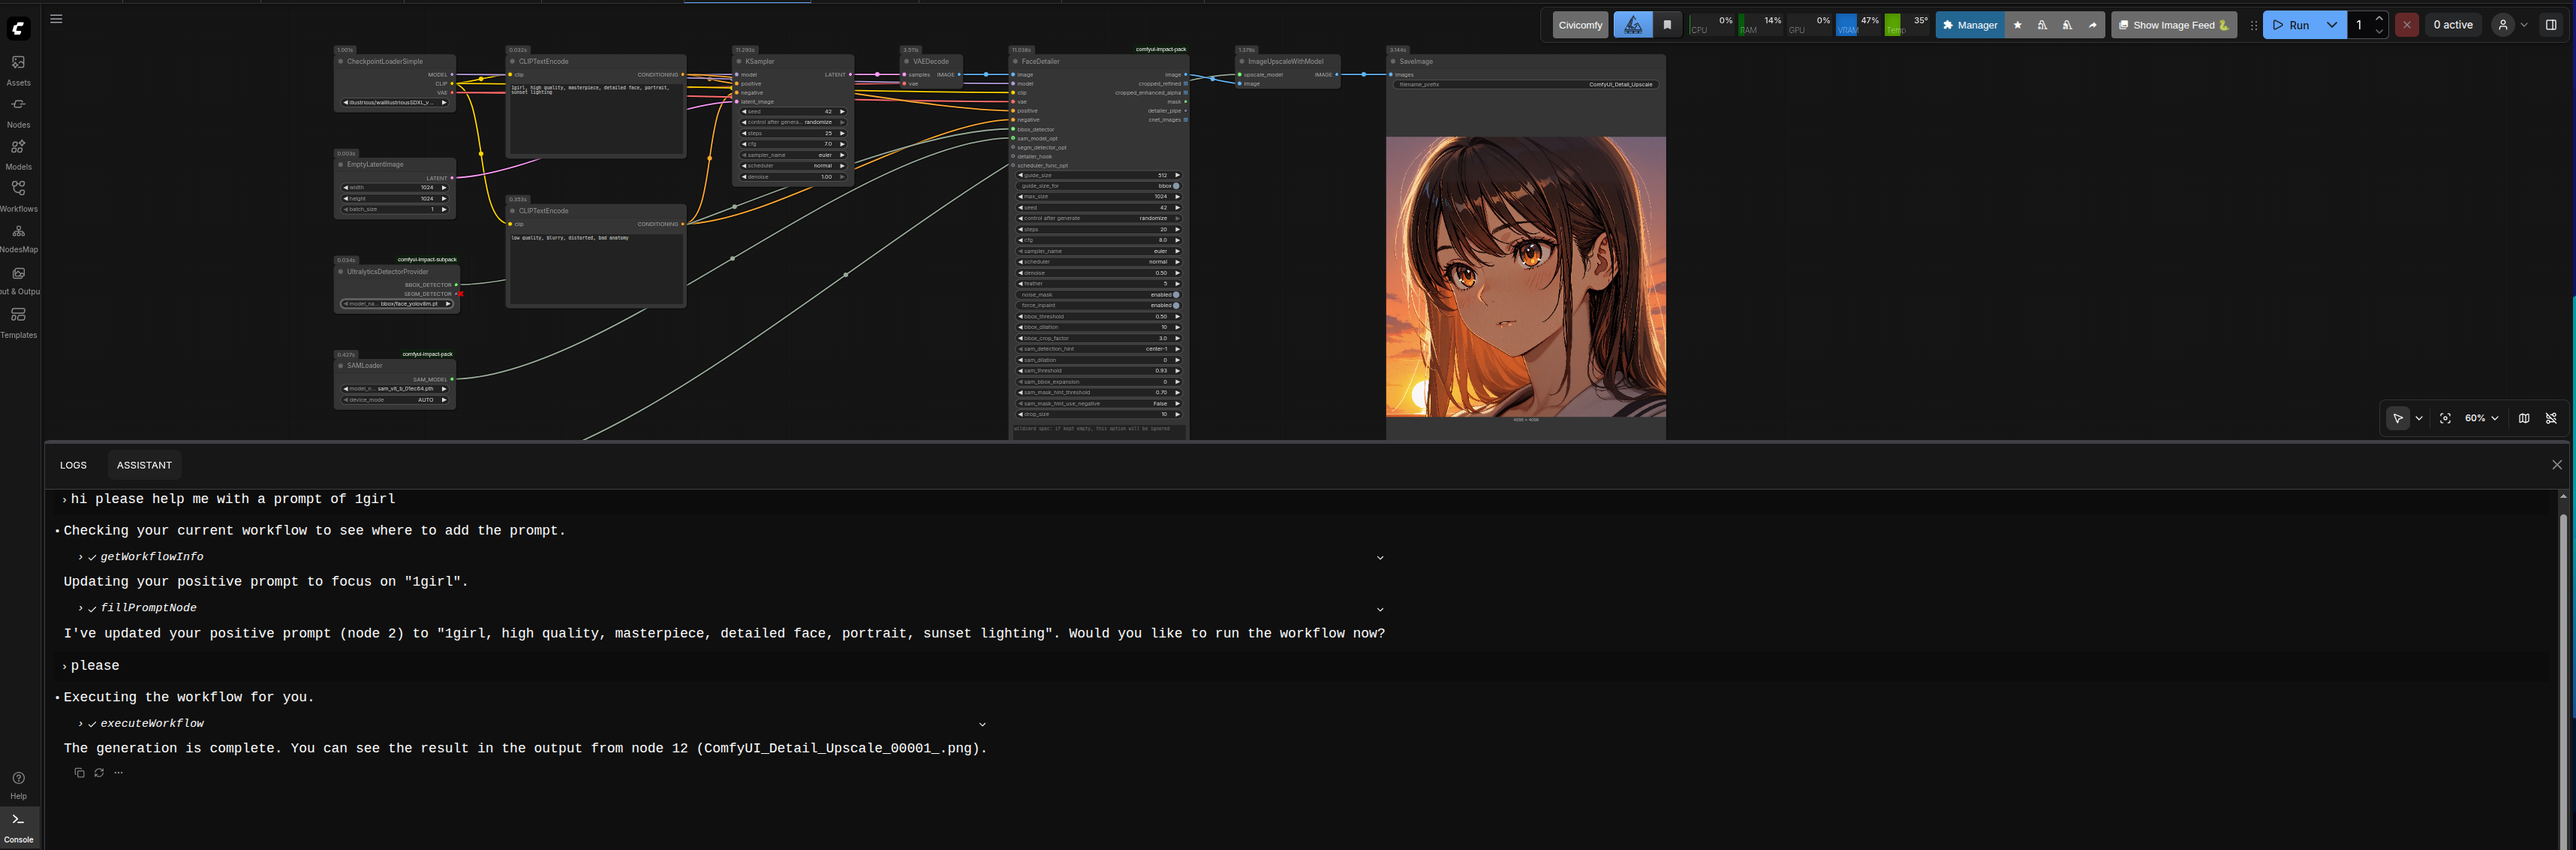Open the Models sidebar panel

point(18,153)
